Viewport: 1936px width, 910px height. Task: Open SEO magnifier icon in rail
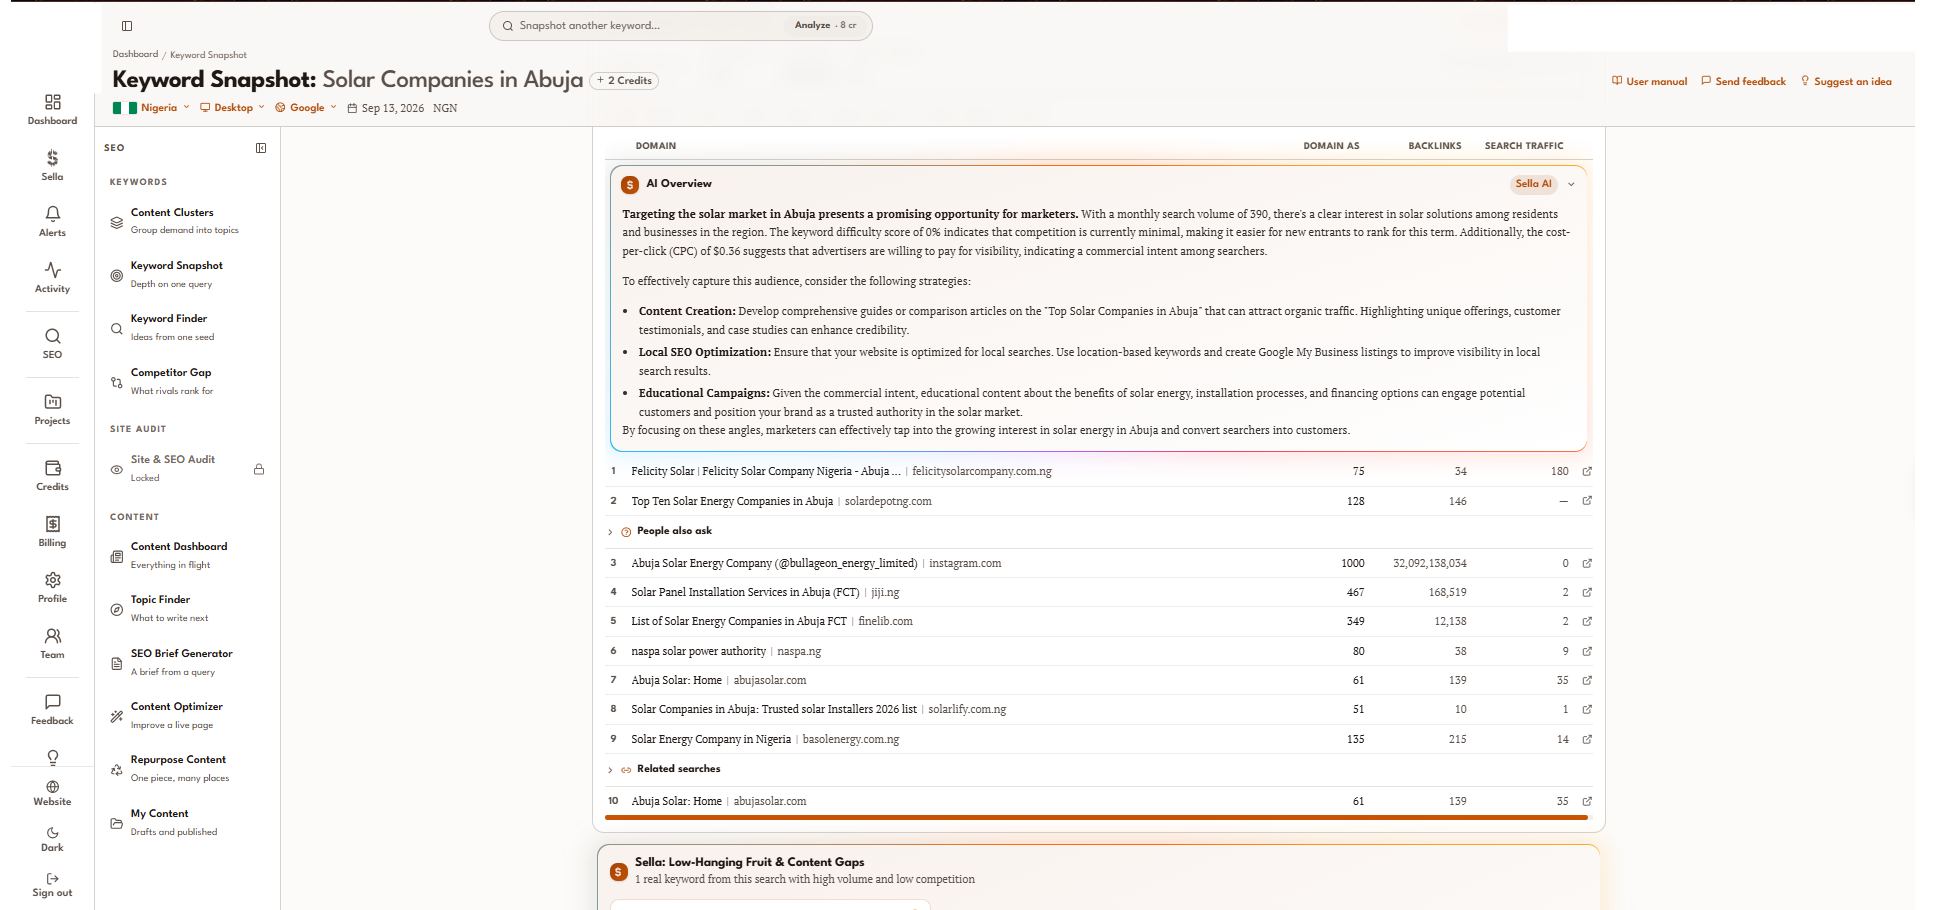(53, 336)
